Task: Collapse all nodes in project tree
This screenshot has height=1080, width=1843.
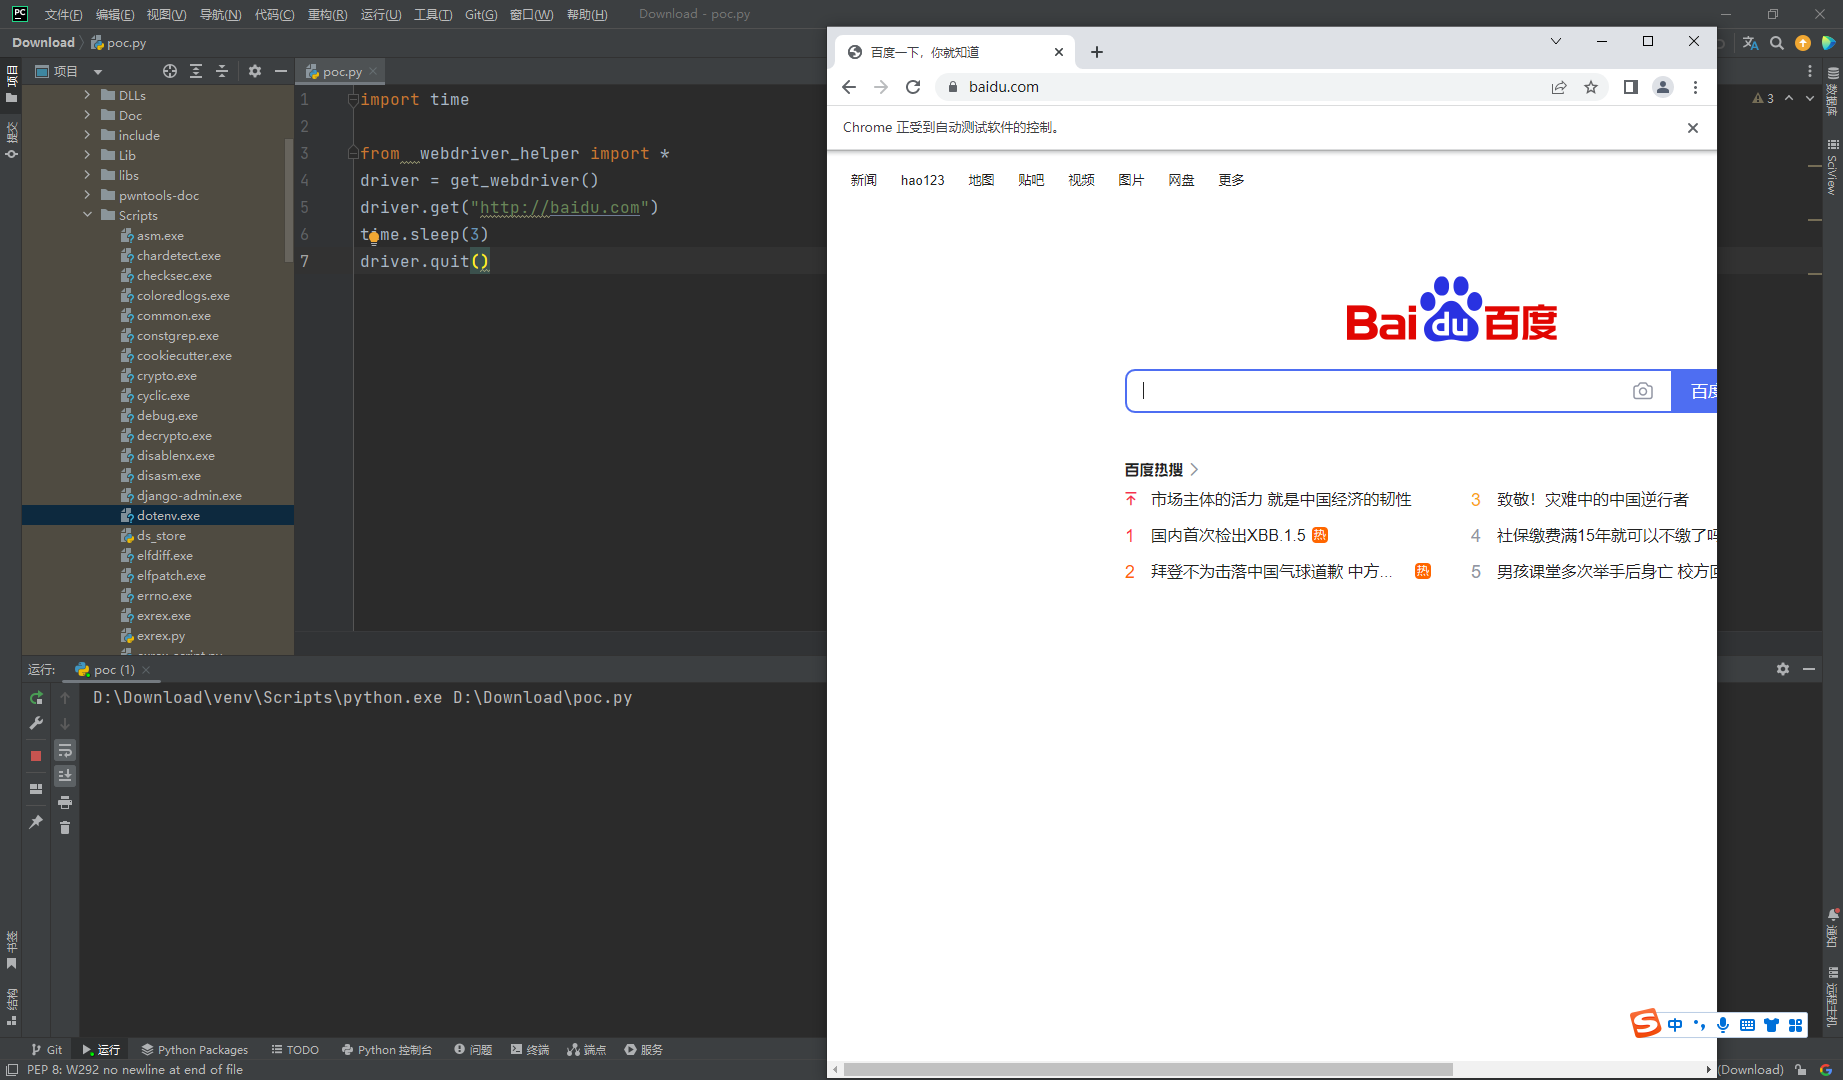Action: point(222,71)
